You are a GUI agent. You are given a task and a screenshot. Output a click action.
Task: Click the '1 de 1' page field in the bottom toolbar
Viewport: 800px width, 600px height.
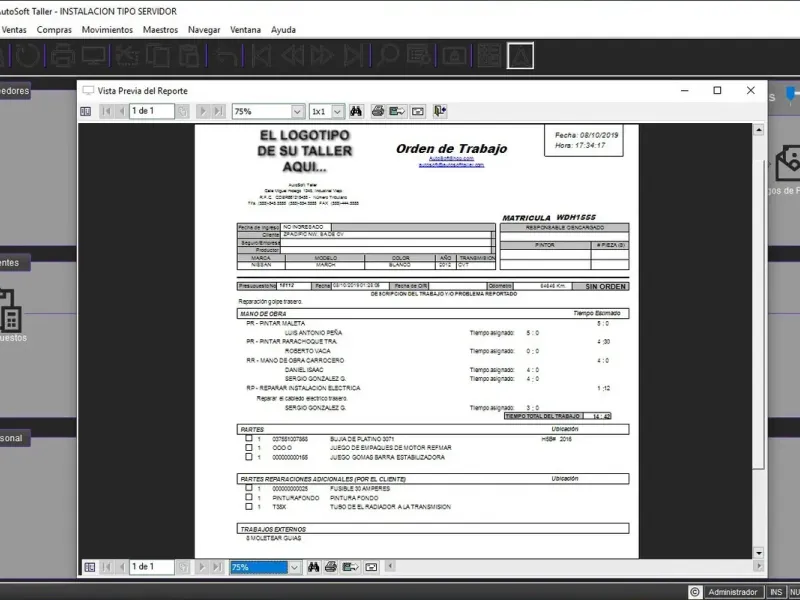(x=152, y=567)
